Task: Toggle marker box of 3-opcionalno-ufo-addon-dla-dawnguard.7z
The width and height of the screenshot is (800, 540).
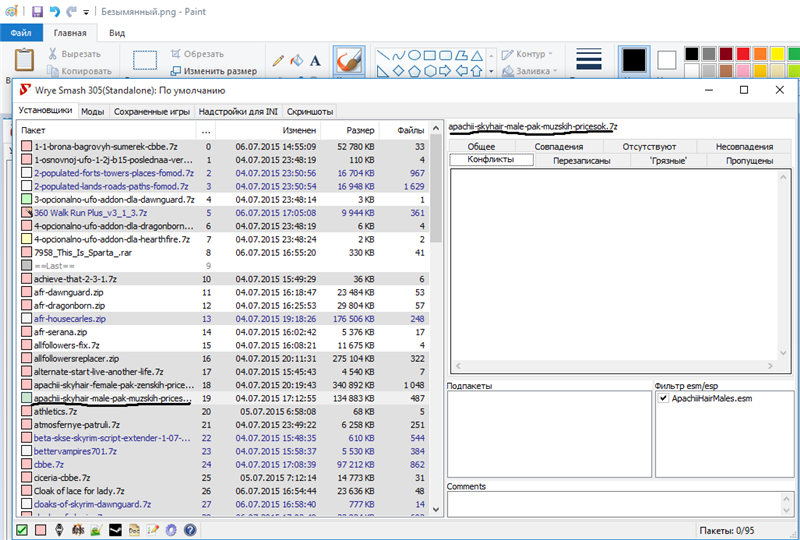Action: pos(27,200)
